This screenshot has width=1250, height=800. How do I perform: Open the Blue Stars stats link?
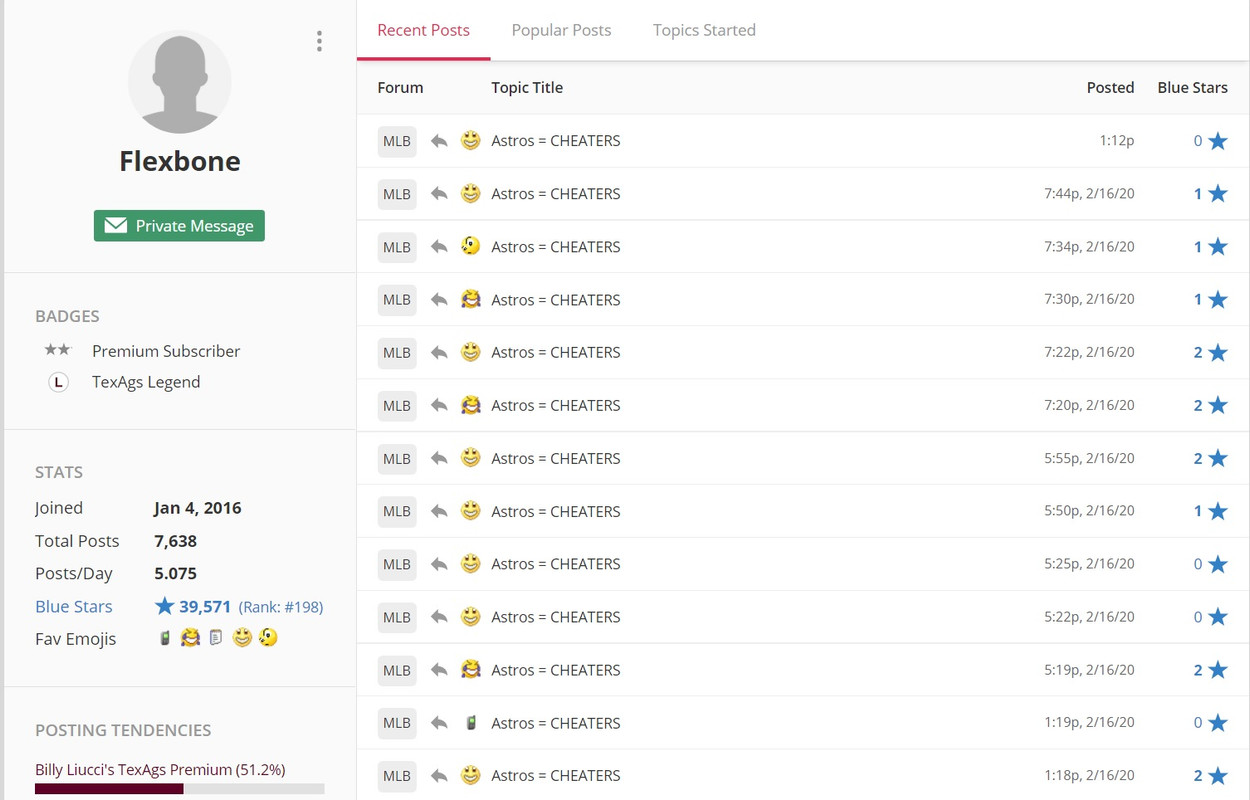point(74,606)
